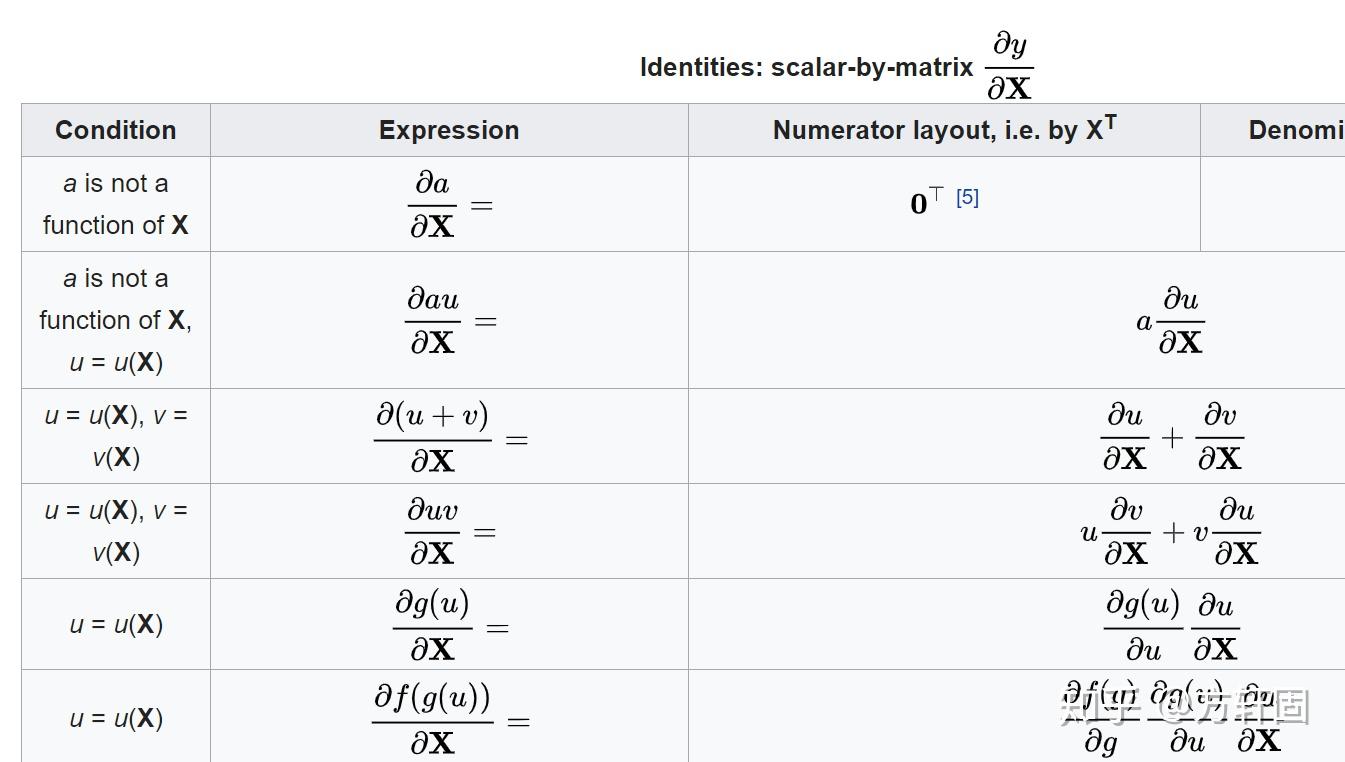
Task: Click the Zhihu watermark text
Action: pyautogui.click(x=1184, y=706)
